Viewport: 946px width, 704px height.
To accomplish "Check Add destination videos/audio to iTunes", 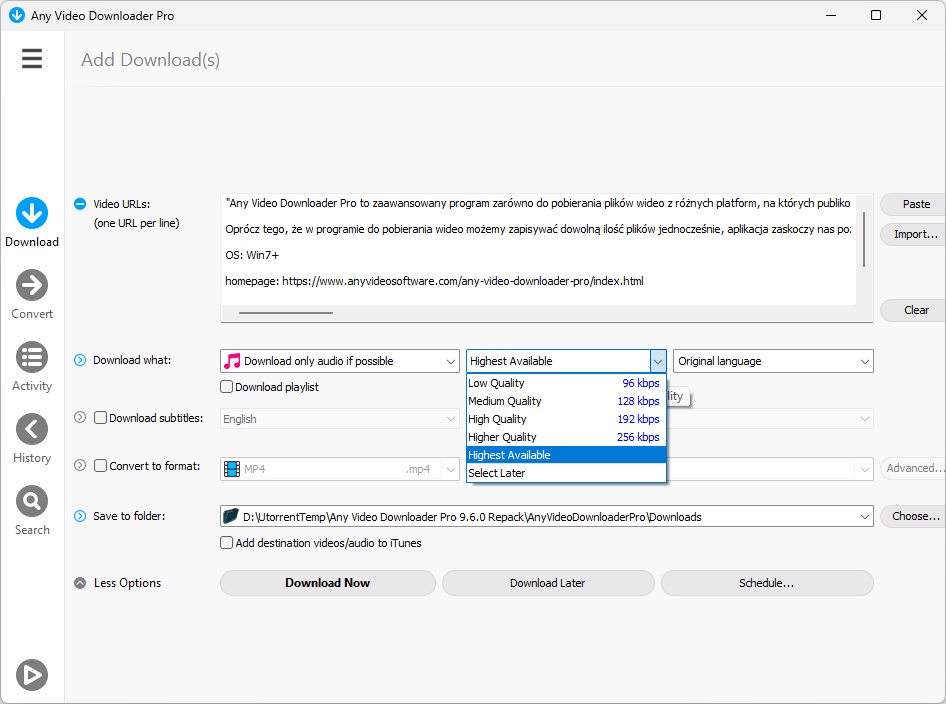I will pyautogui.click(x=226, y=543).
